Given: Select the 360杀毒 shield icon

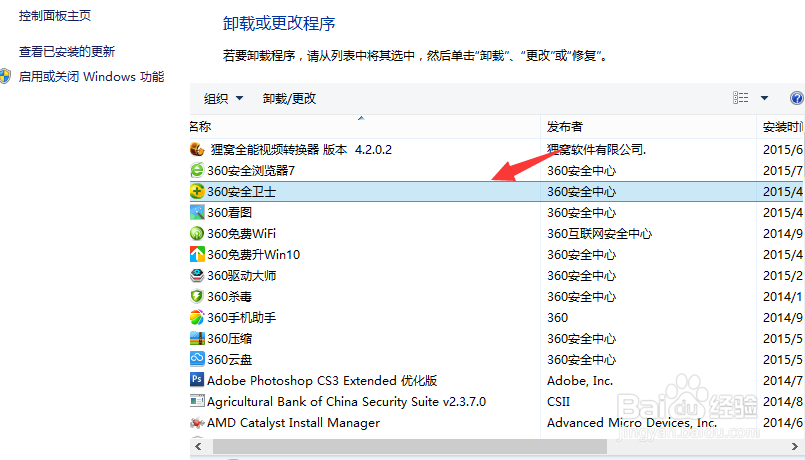Looking at the screenshot, I should (x=197, y=297).
